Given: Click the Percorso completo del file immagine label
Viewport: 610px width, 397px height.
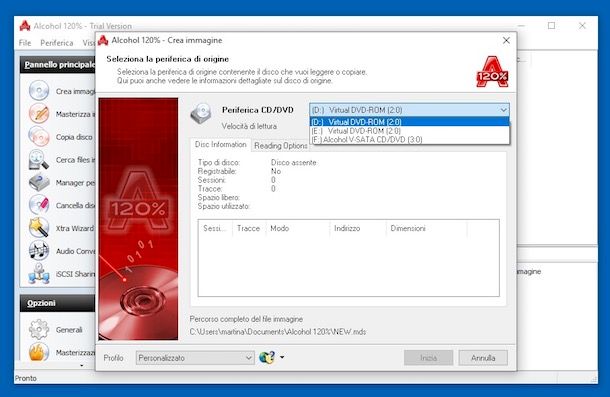Looking at the screenshot, I should 246,319.
